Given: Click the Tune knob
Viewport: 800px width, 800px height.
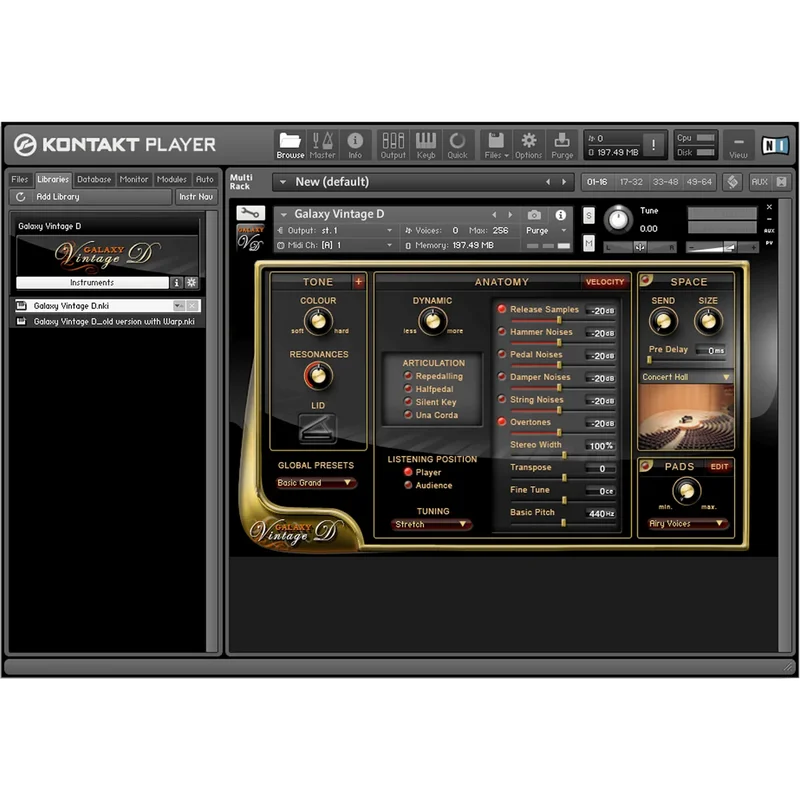Looking at the screenshot, I should click(618, 220).
